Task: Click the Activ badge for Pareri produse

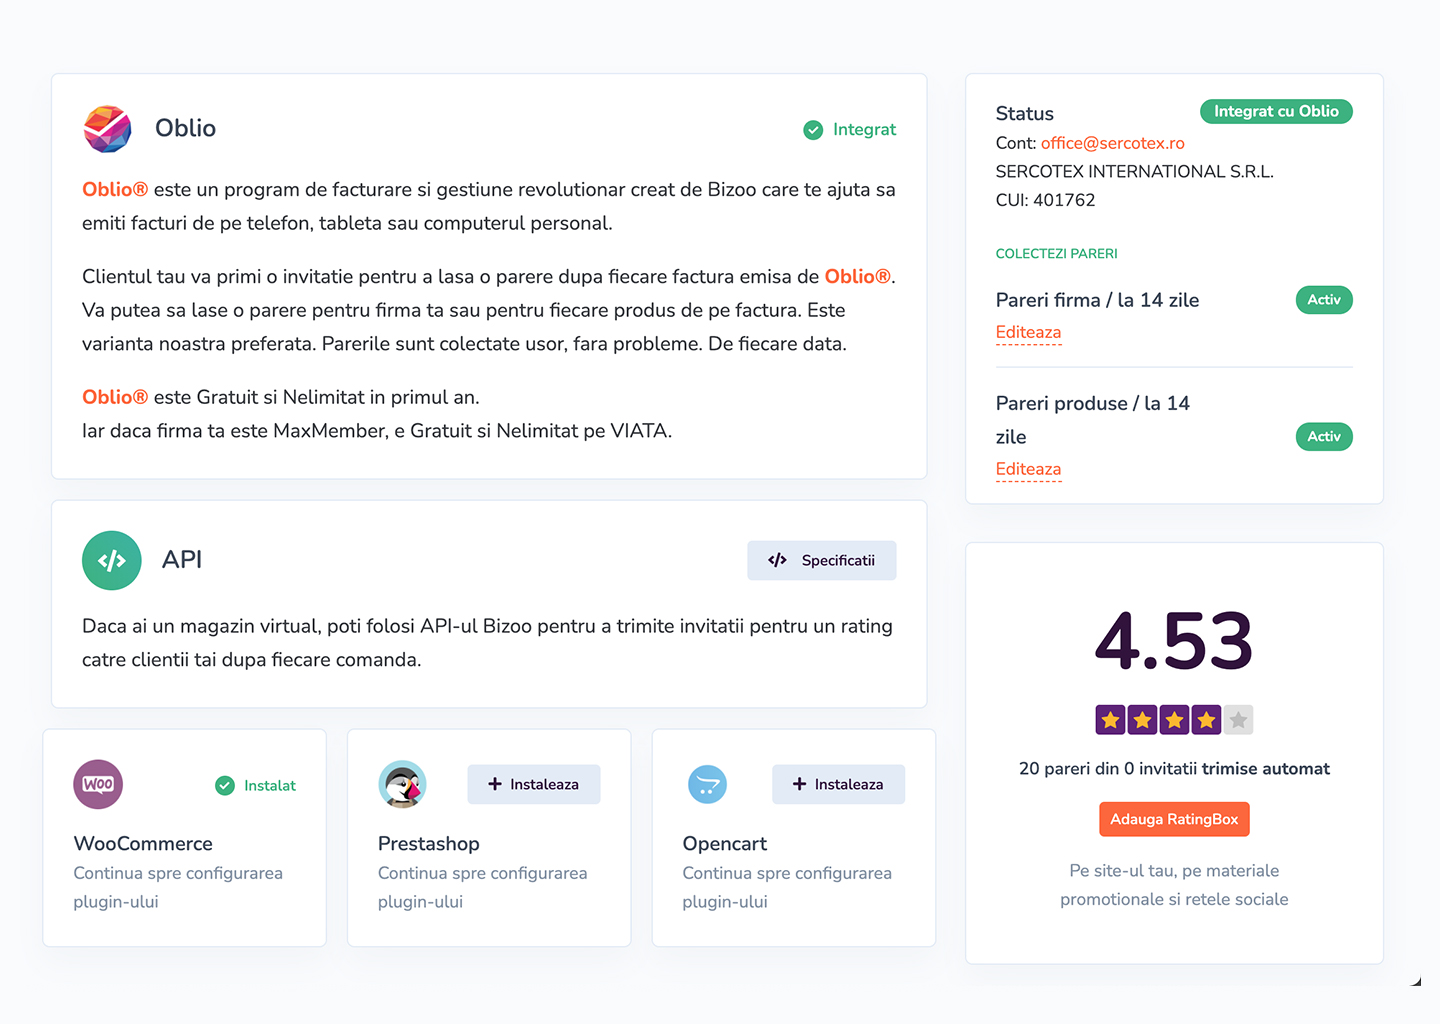Action: 1324,437
